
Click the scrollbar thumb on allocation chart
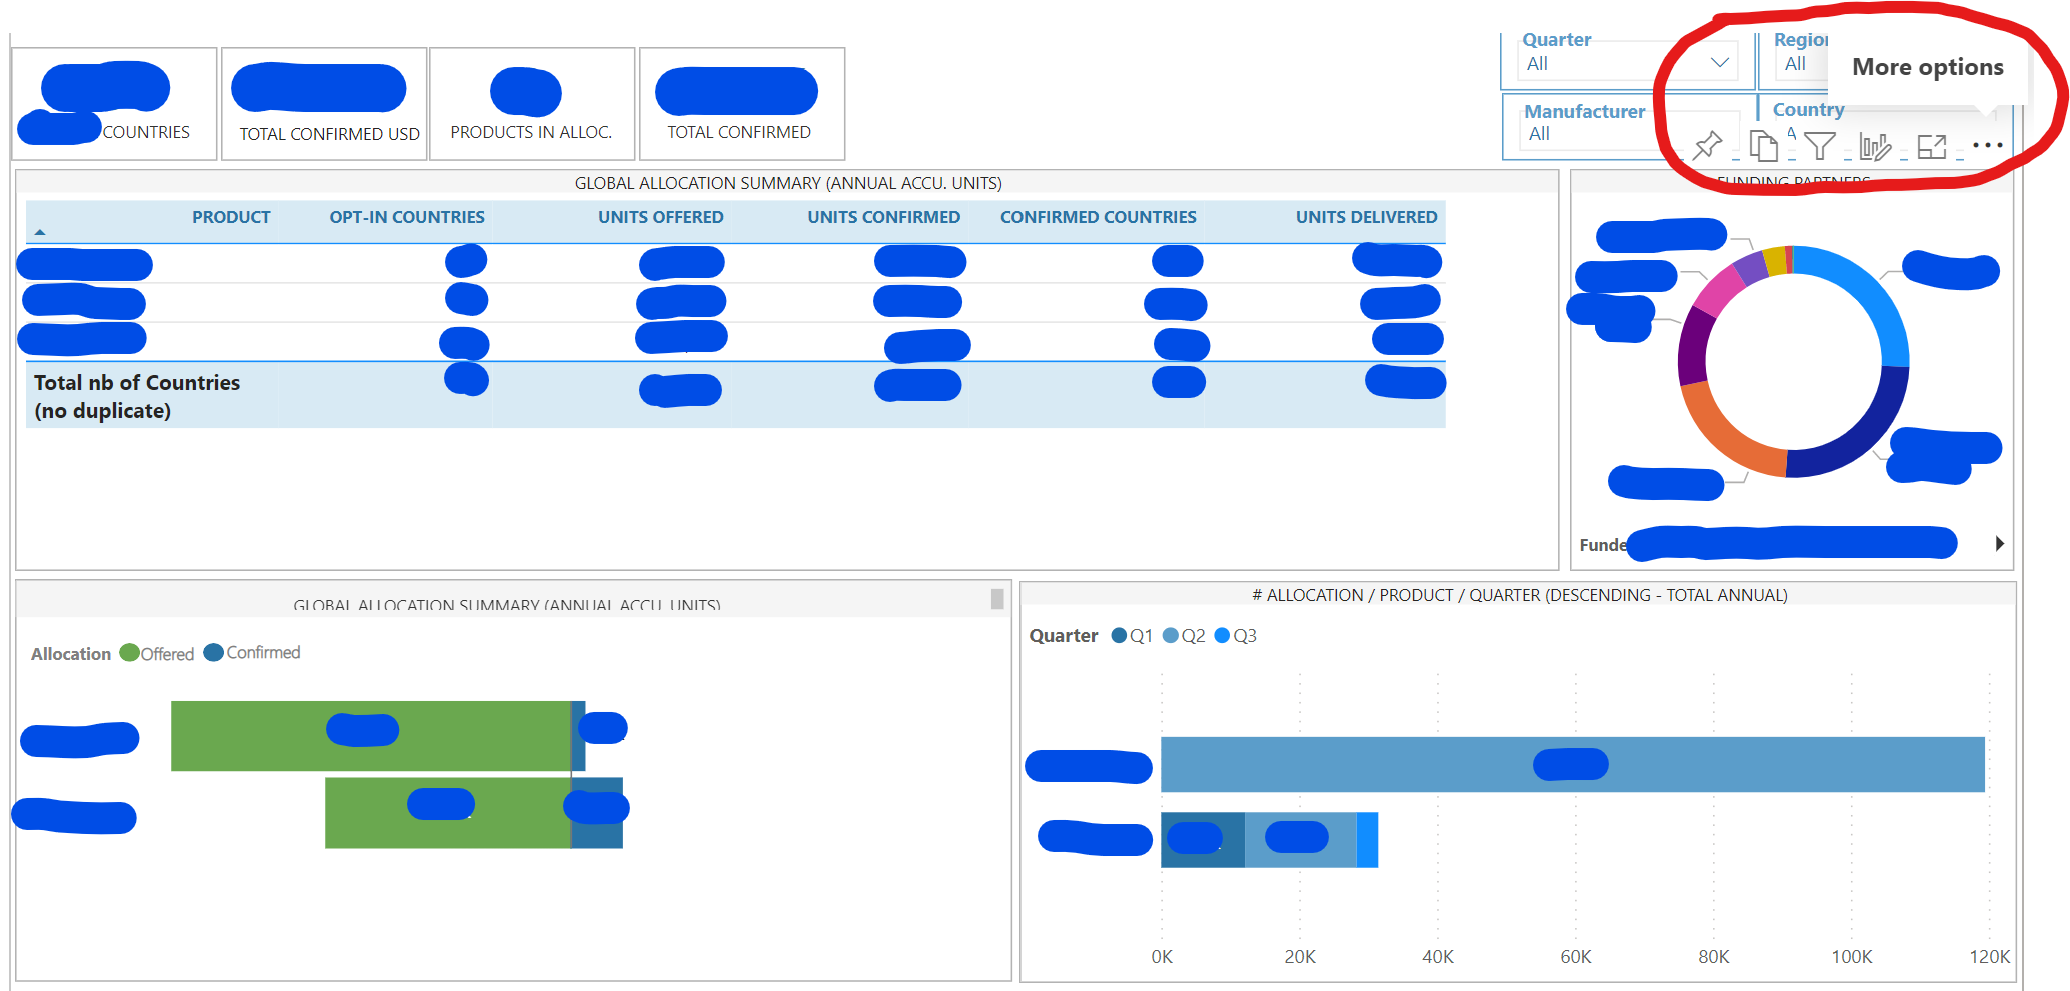pyautogui.click(x=997, y=599)
